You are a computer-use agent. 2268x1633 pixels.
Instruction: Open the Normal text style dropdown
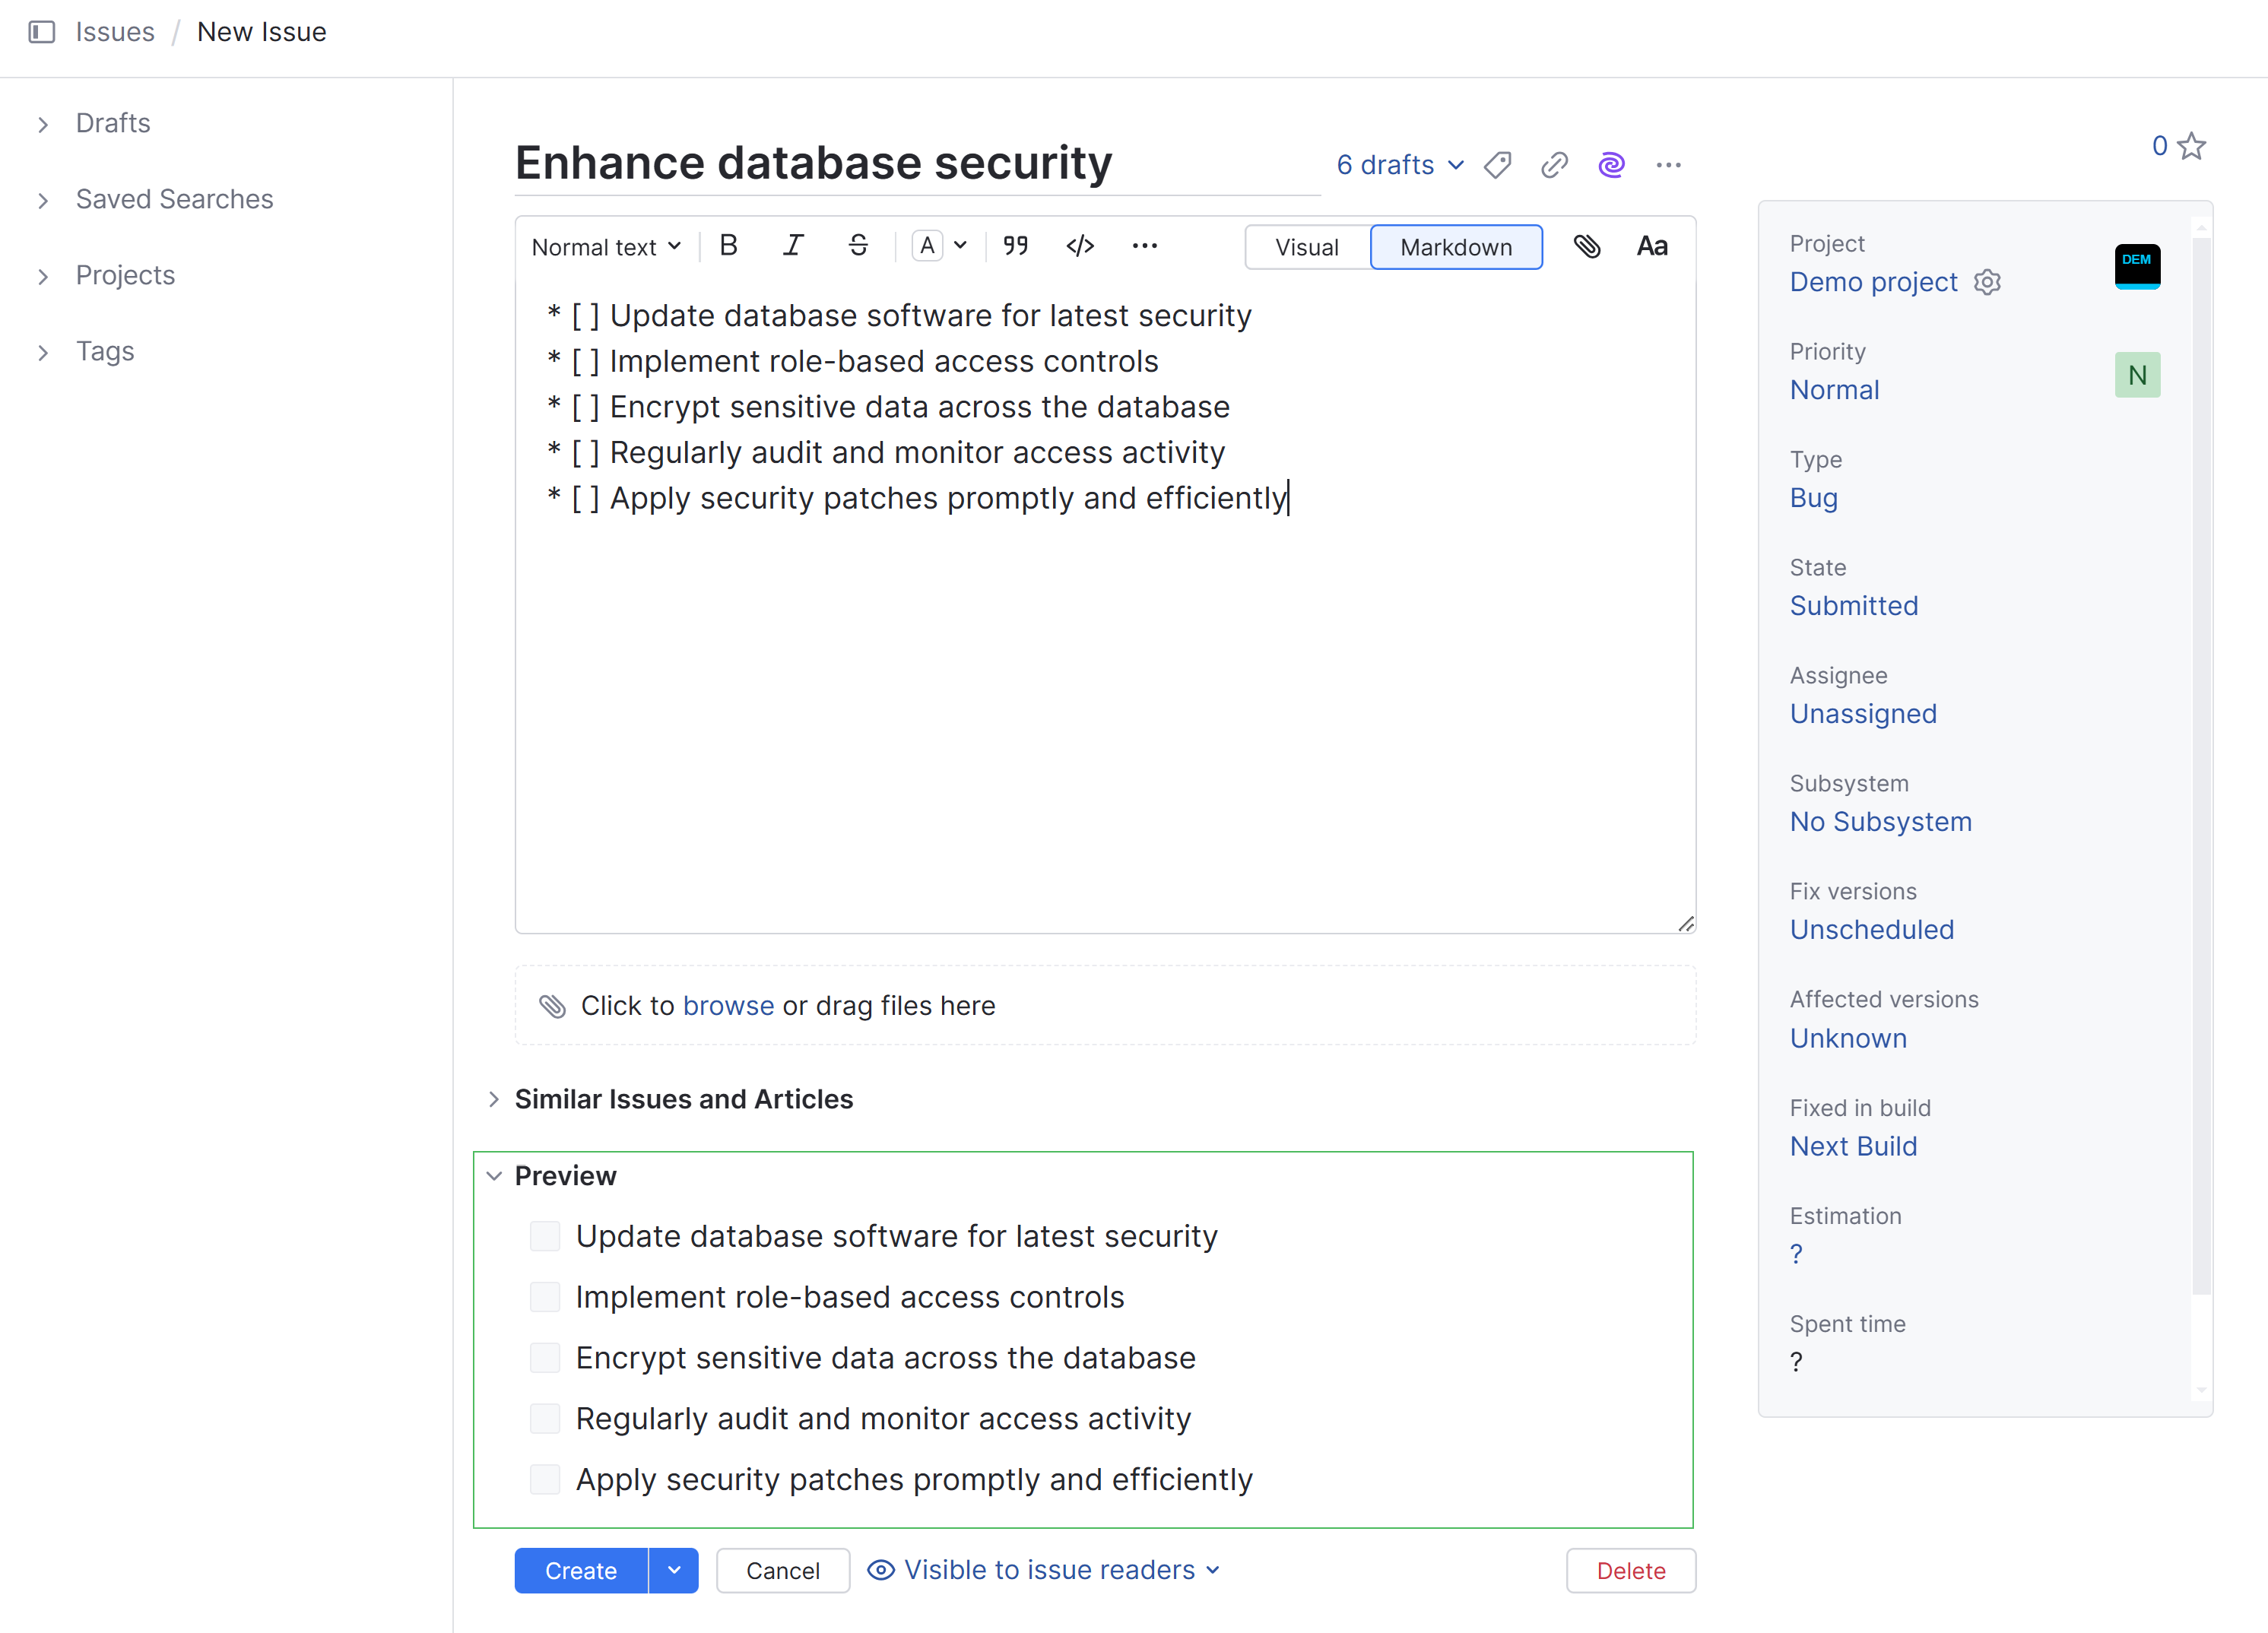point(606,247)
